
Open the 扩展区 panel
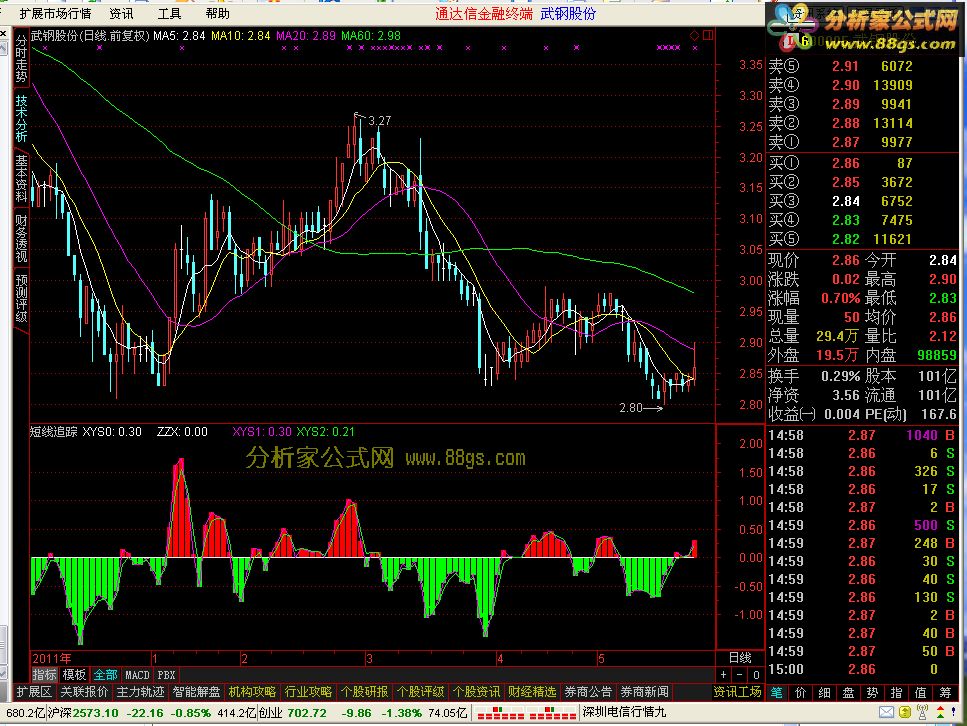(34, 692)
